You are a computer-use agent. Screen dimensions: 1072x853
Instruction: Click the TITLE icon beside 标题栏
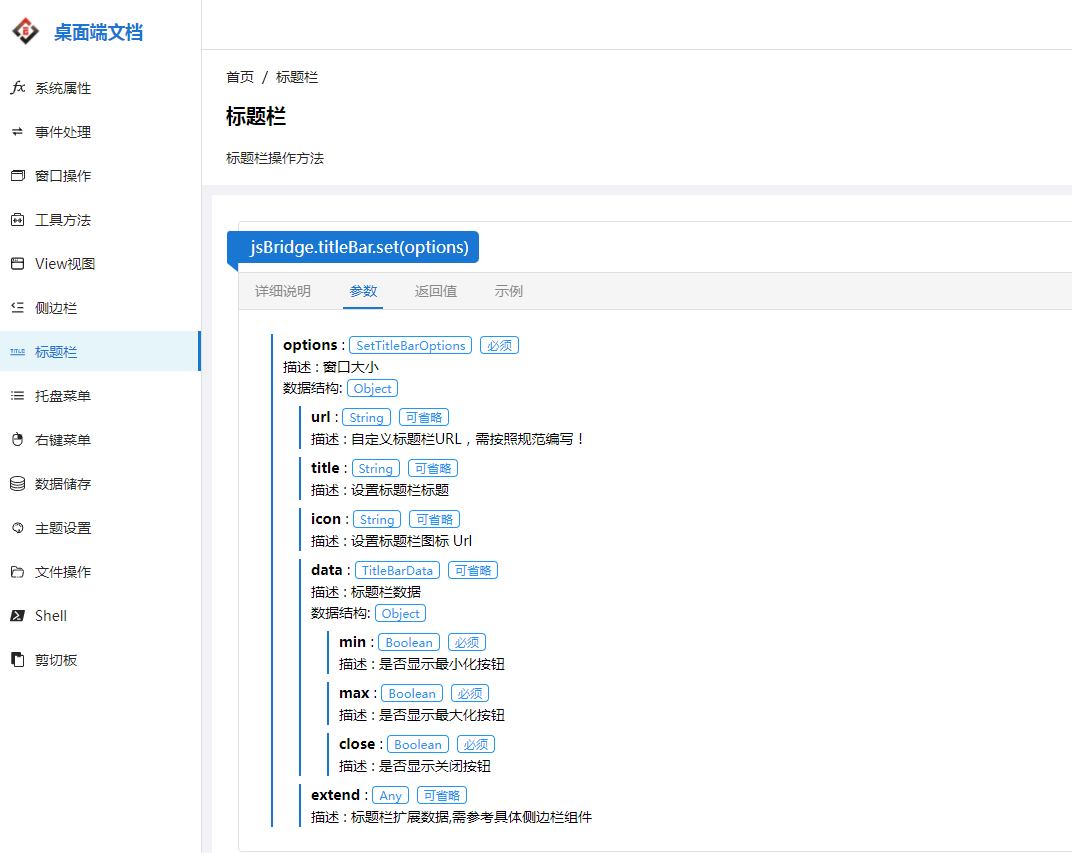point(18,351)
